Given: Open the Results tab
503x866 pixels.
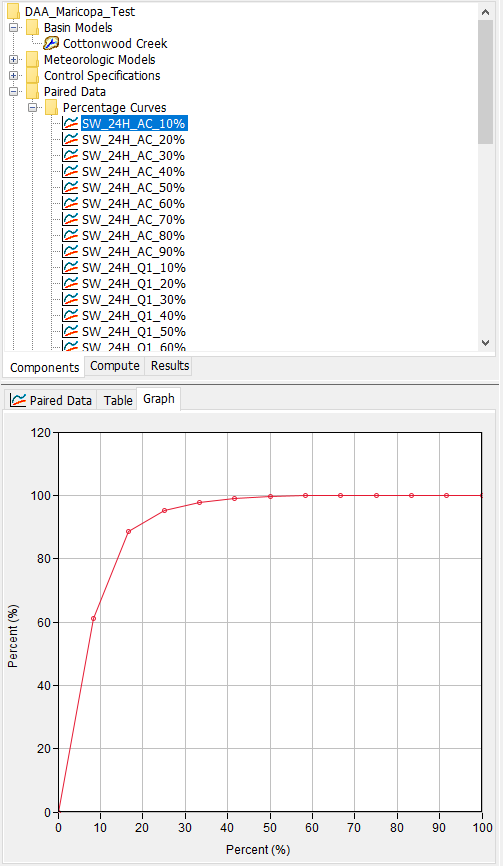Looking at the screenshot, I should 170,366.
